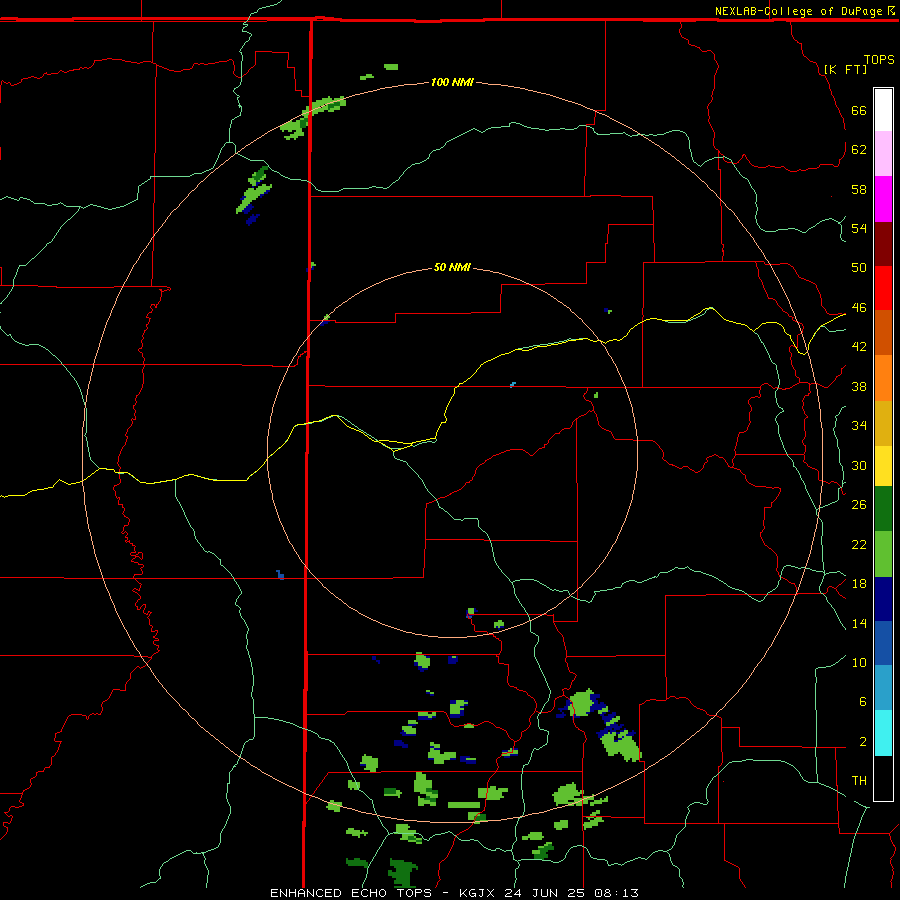This screenshot has height=900, width=900.
Task: Click the 100 NMI range ring label
Action: click(452, 82)
